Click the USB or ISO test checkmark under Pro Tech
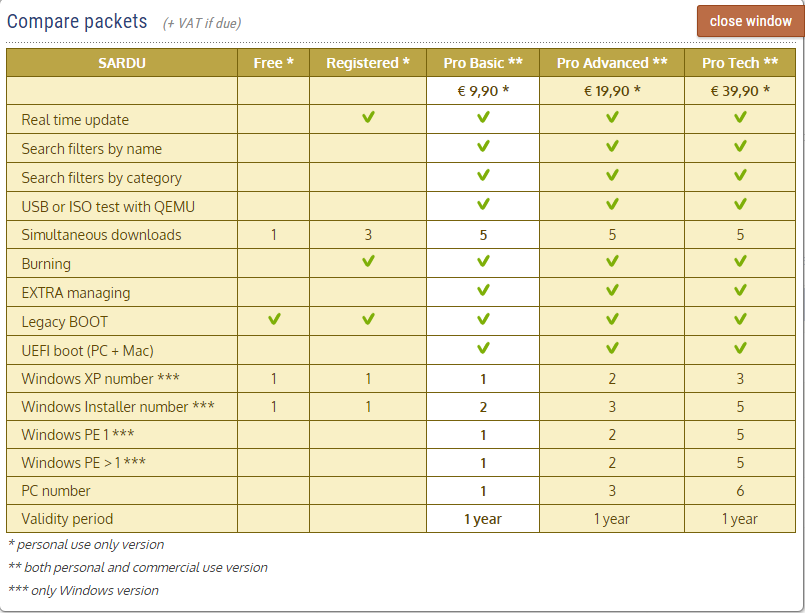Viewport: 805px width, 613px height. [x=740, y=204]
